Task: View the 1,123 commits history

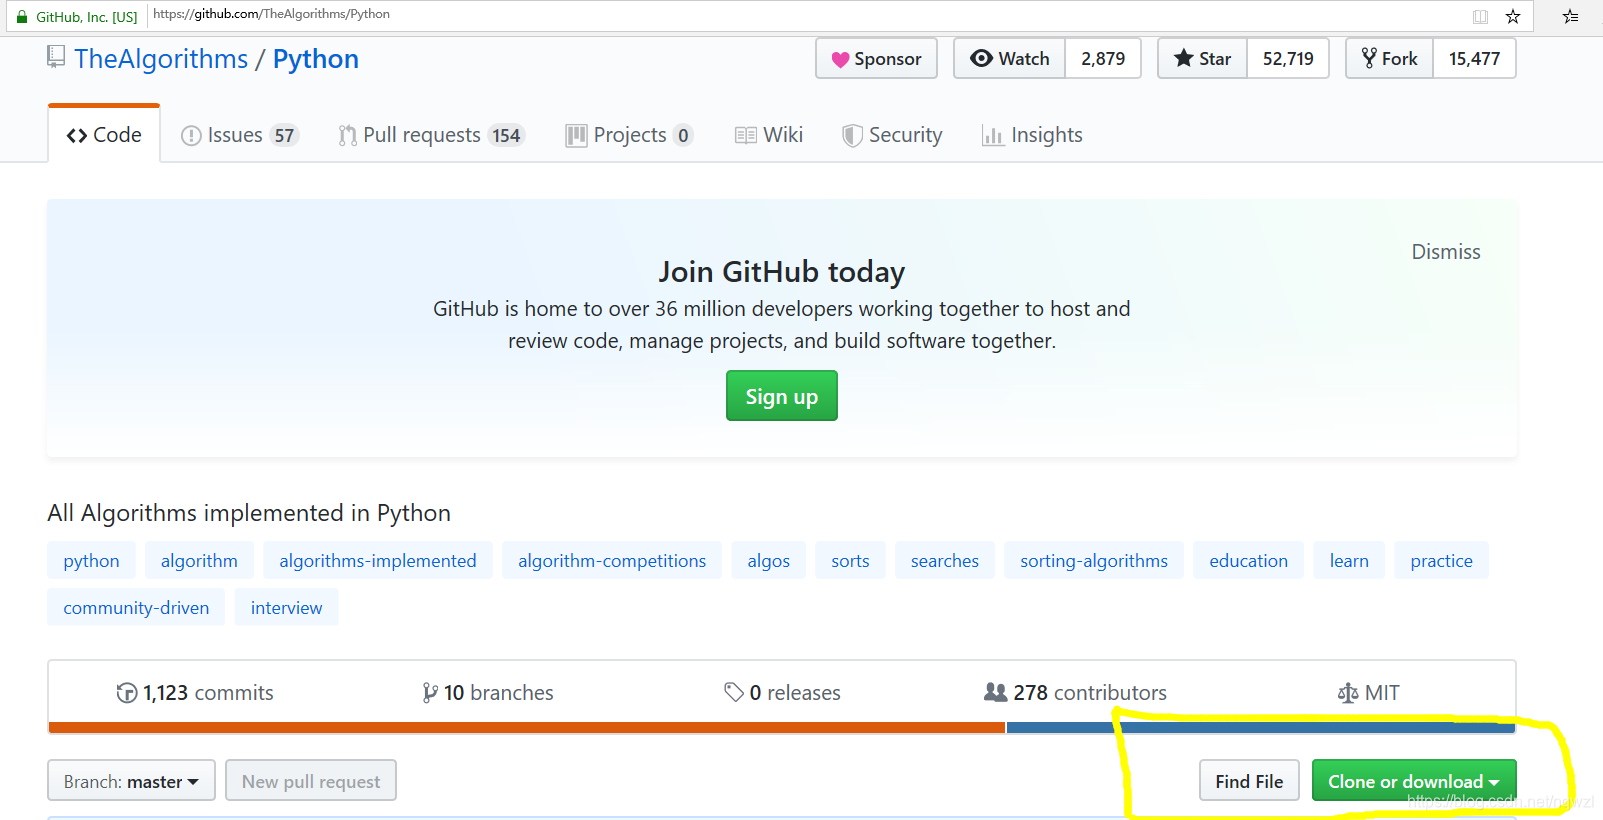Action: [195, 693]
